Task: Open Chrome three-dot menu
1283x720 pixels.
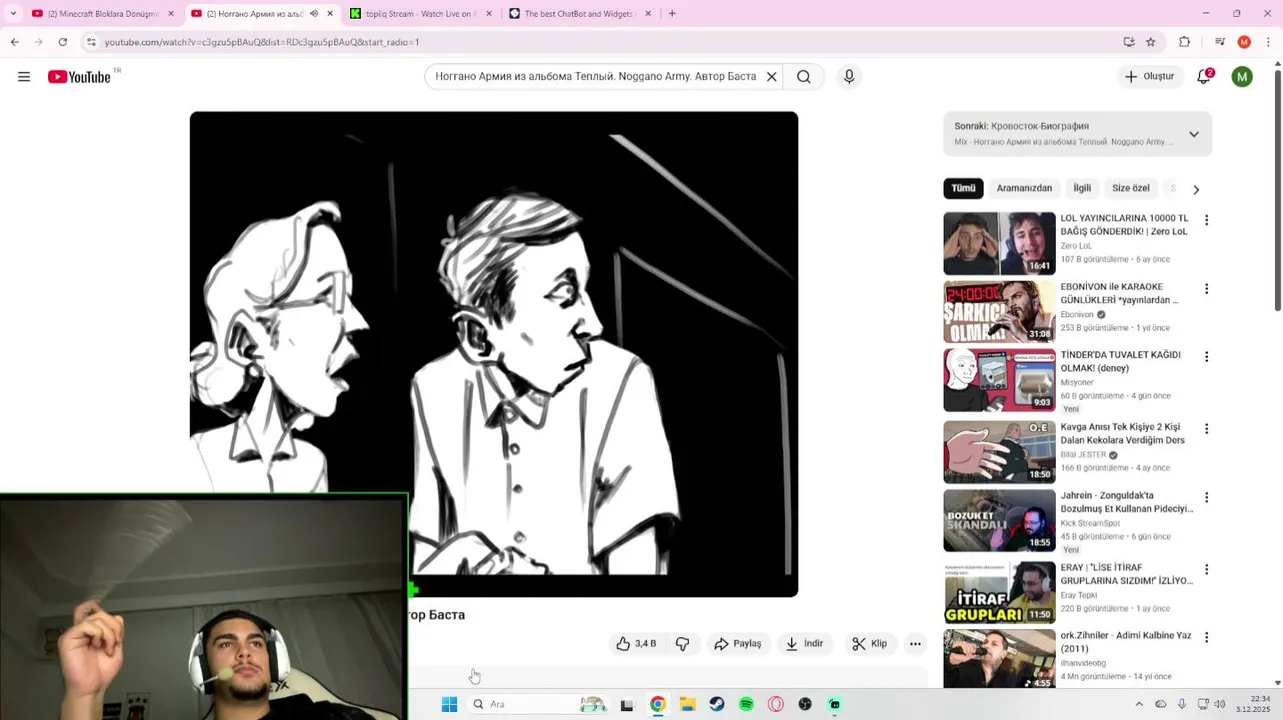Action: pos(1269,42)
